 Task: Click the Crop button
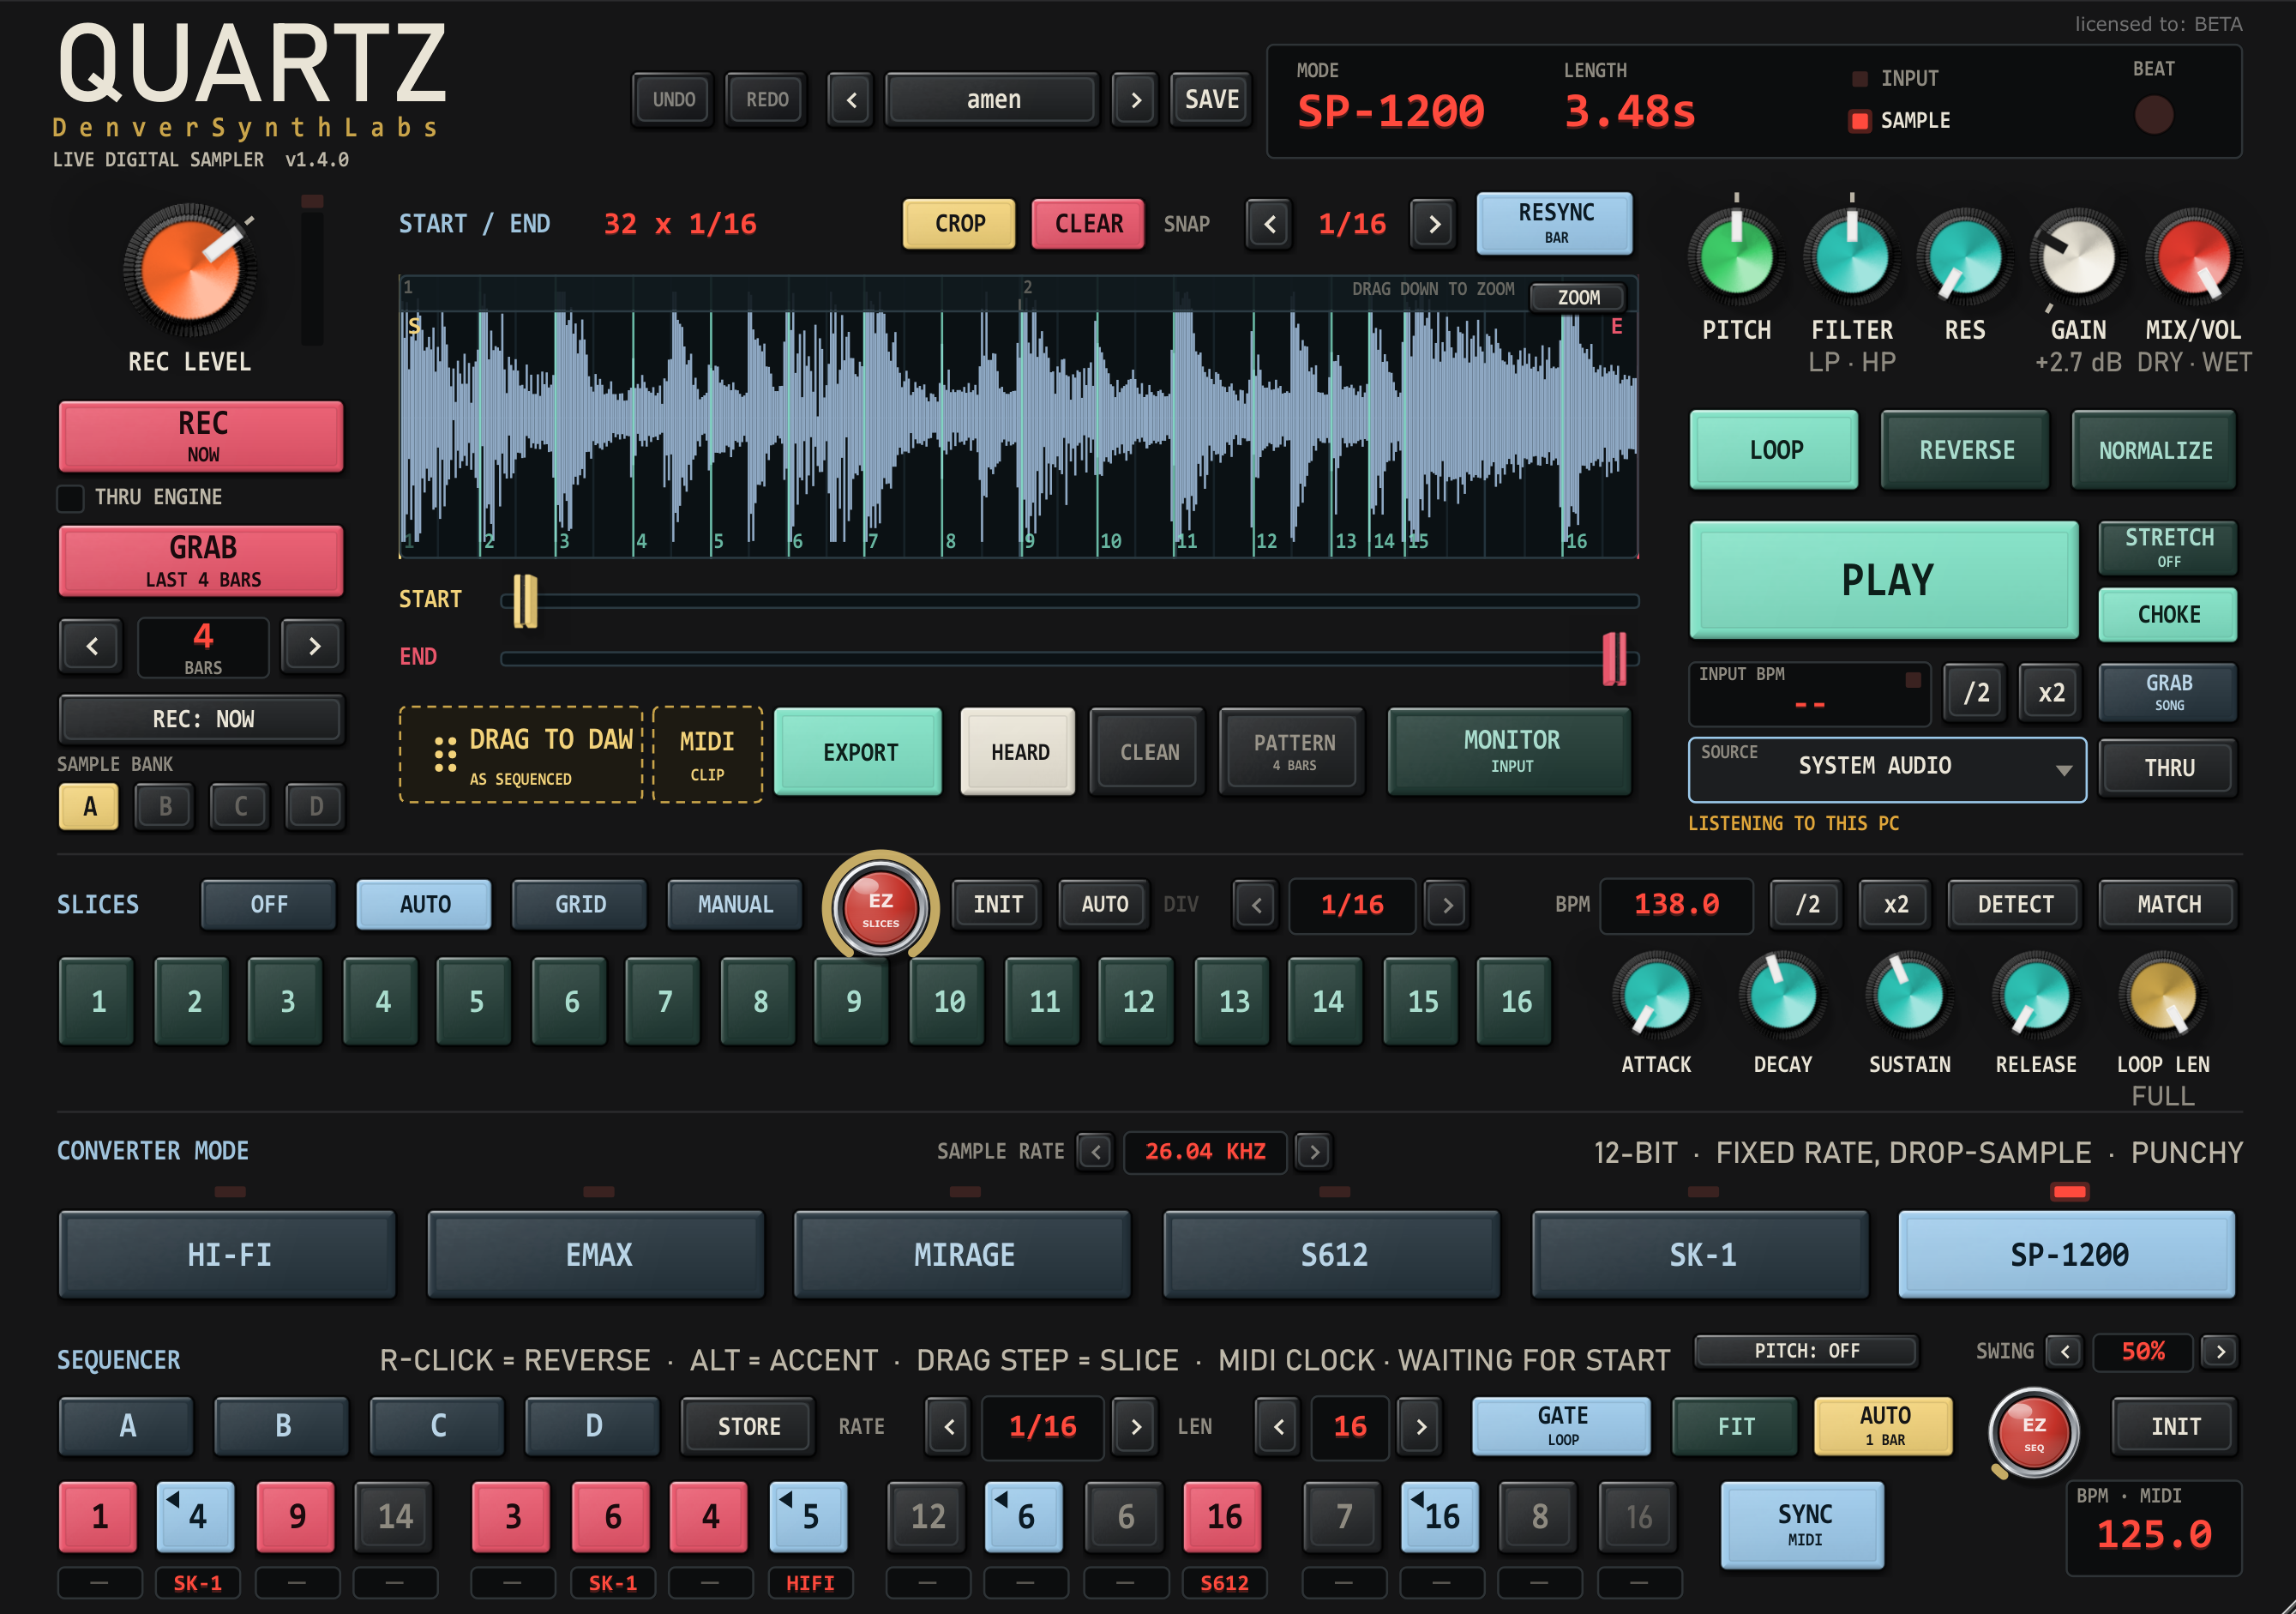pyautogui.click(x=959, y=223)
